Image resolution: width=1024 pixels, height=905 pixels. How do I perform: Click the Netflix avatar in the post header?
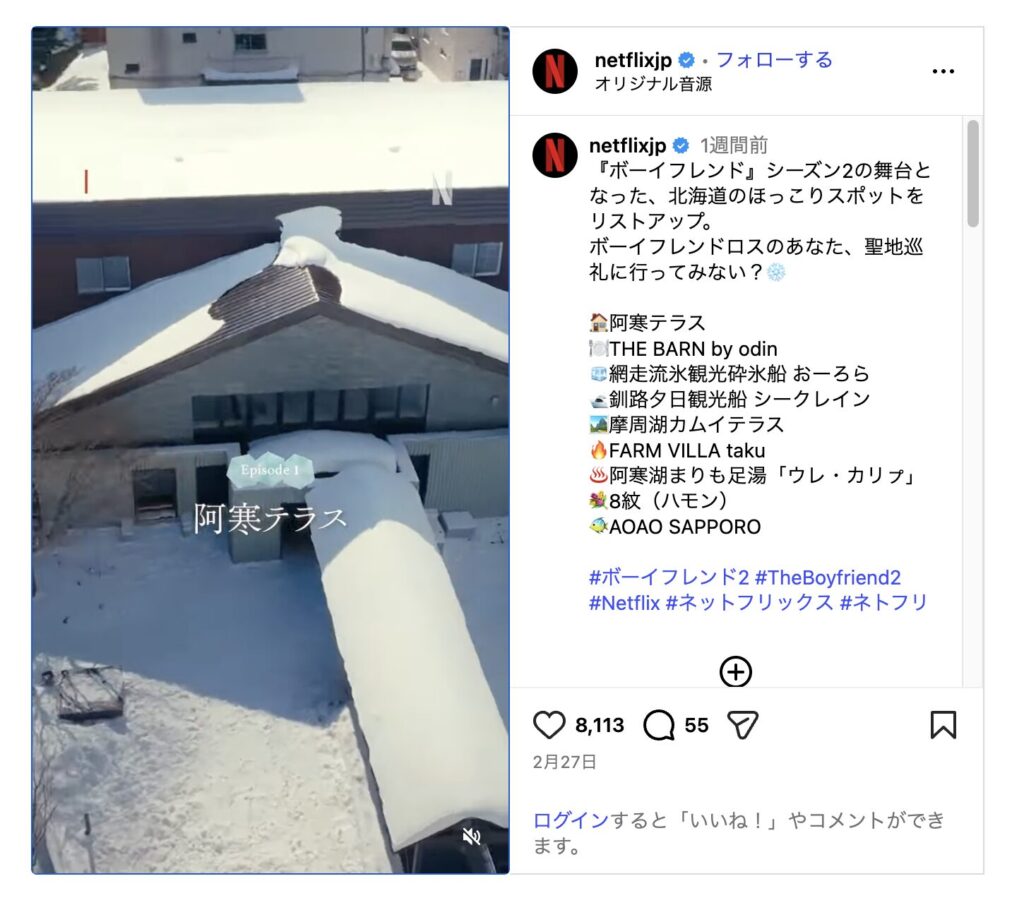click(x=555, y=71)
